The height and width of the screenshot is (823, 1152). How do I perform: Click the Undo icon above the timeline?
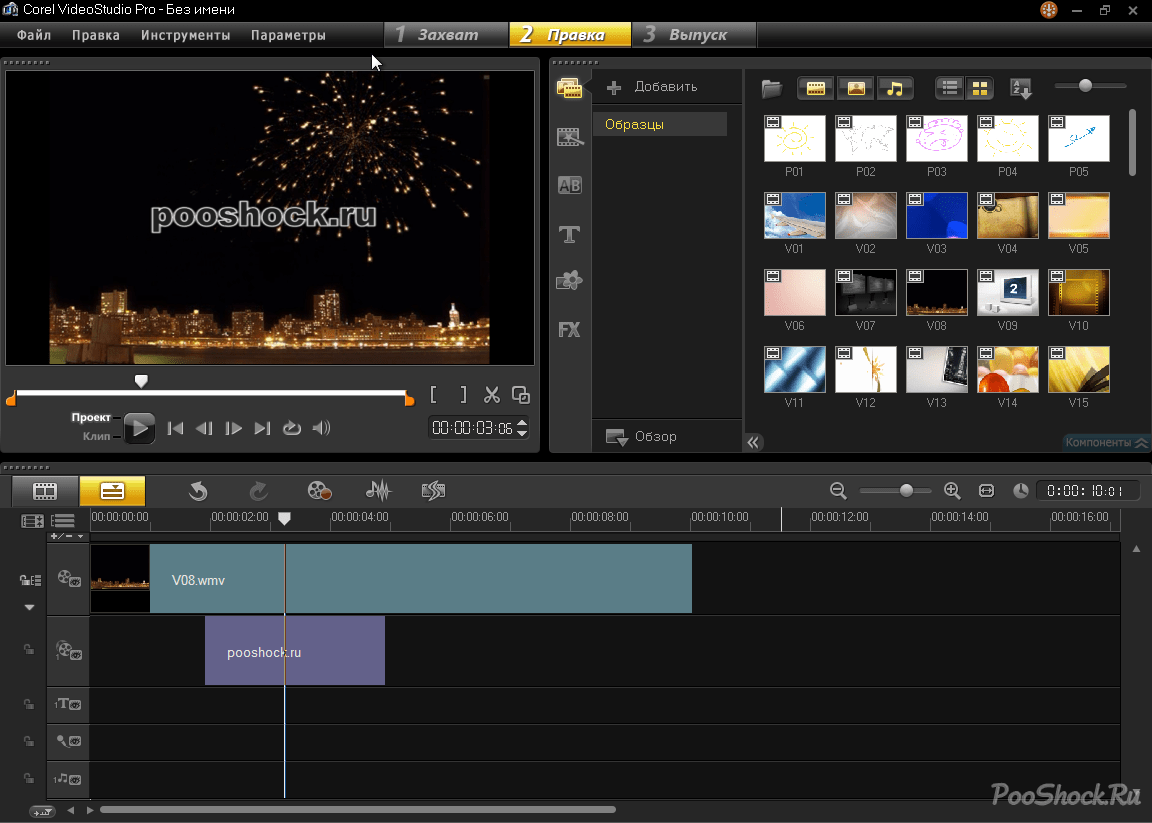(198, 490)
